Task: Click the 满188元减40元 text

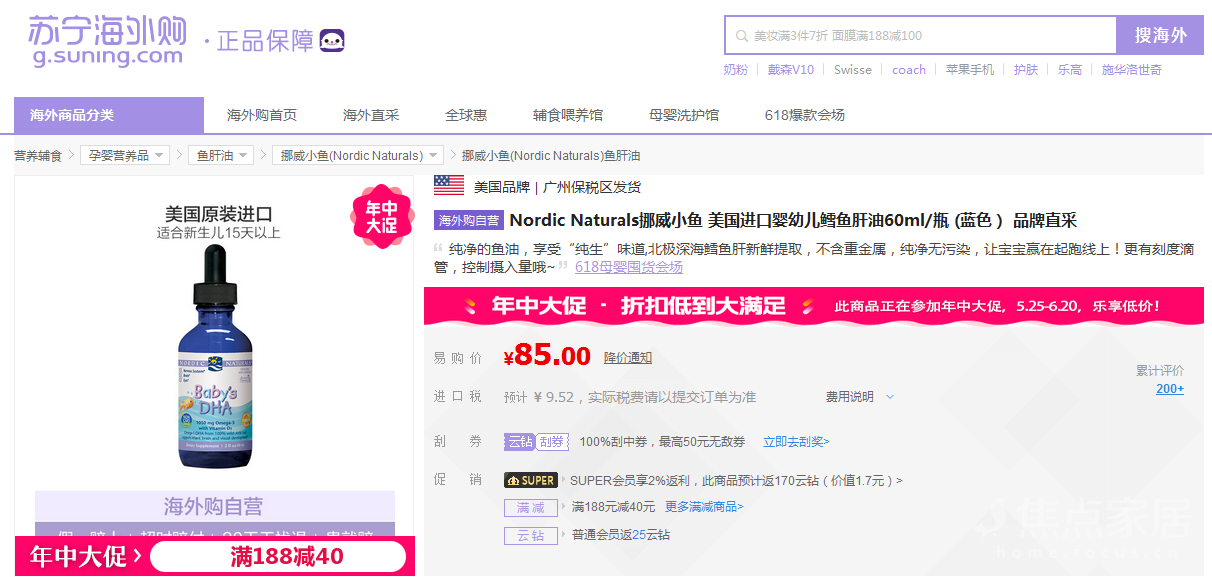Action: pos(613,508)
